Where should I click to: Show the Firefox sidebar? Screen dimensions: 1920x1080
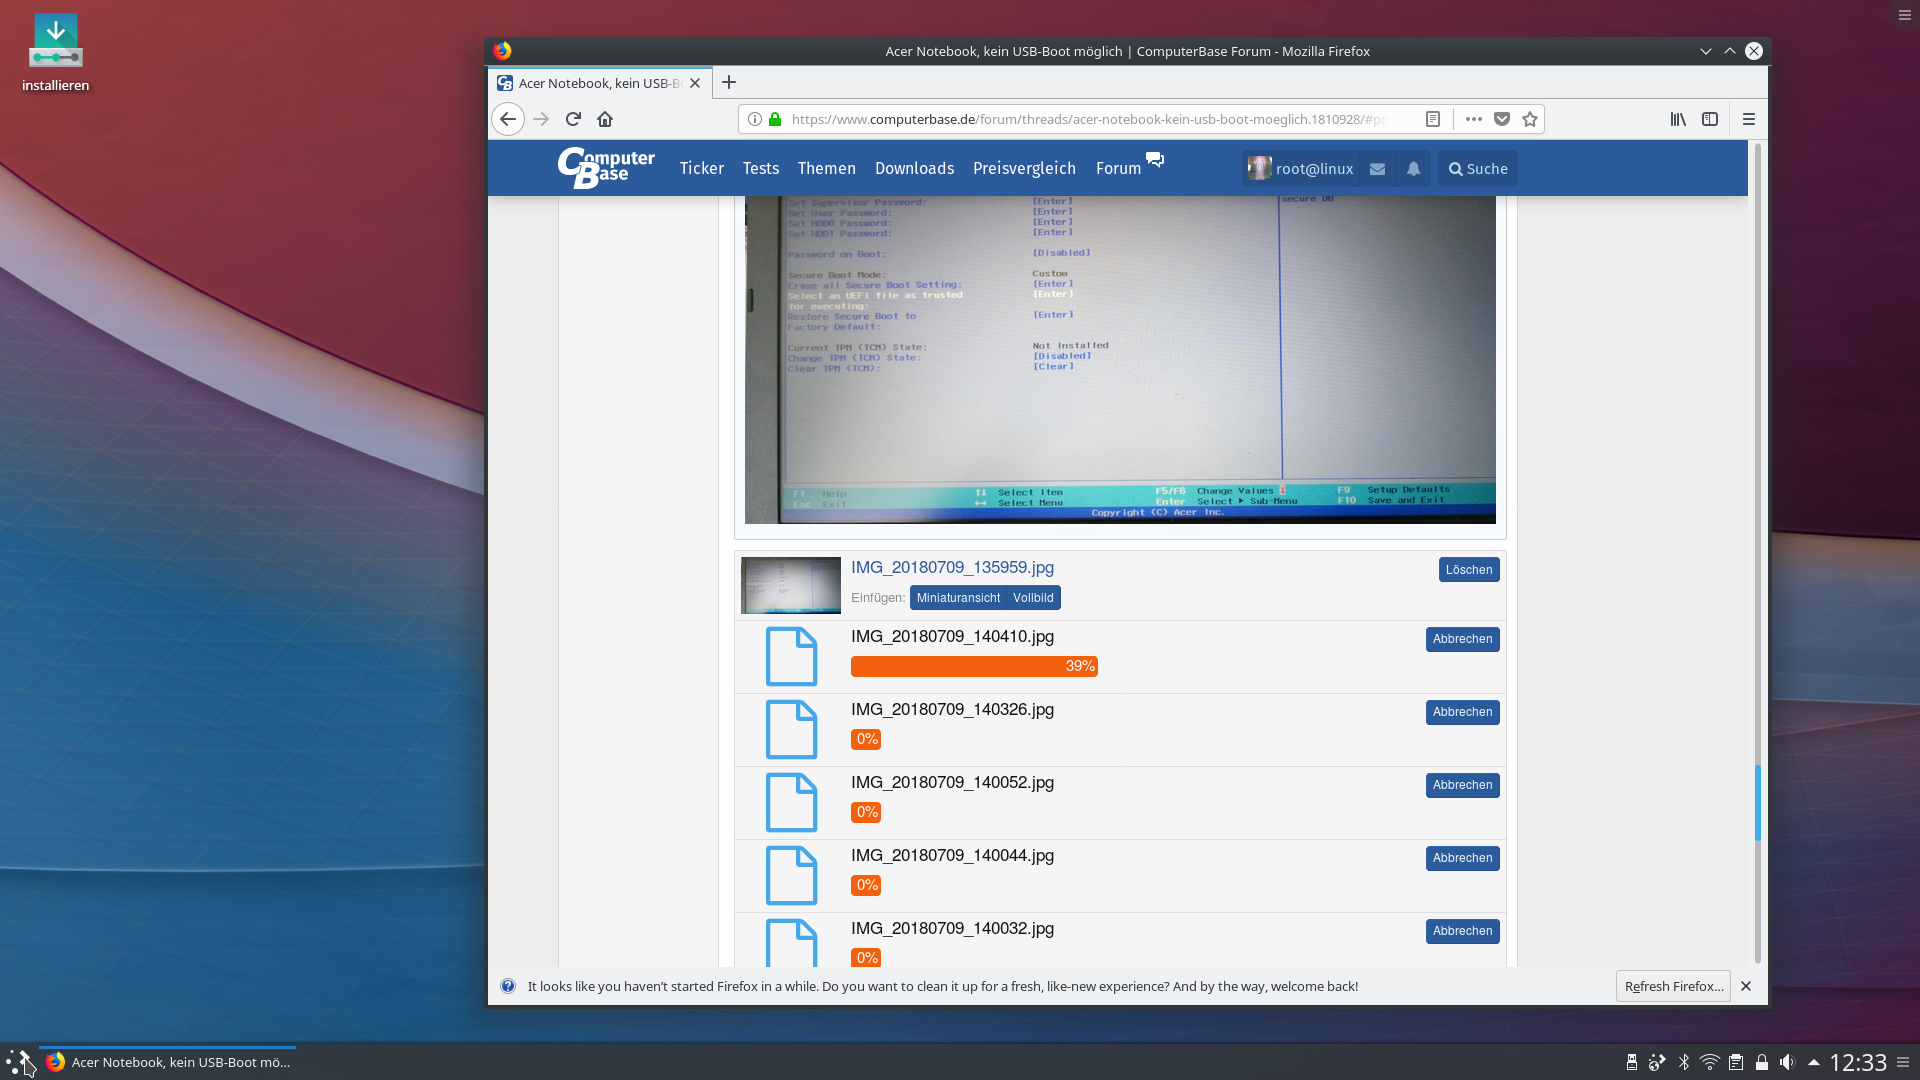coord(1710,119)
